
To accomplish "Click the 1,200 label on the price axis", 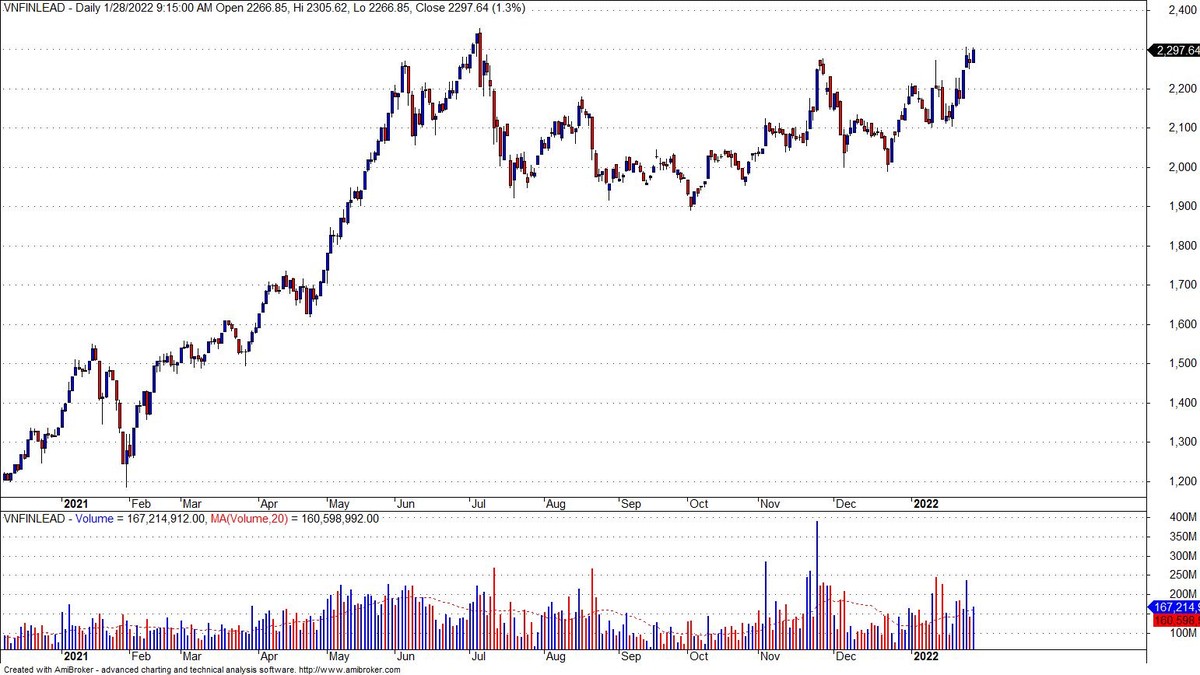I will point(1168,481).
